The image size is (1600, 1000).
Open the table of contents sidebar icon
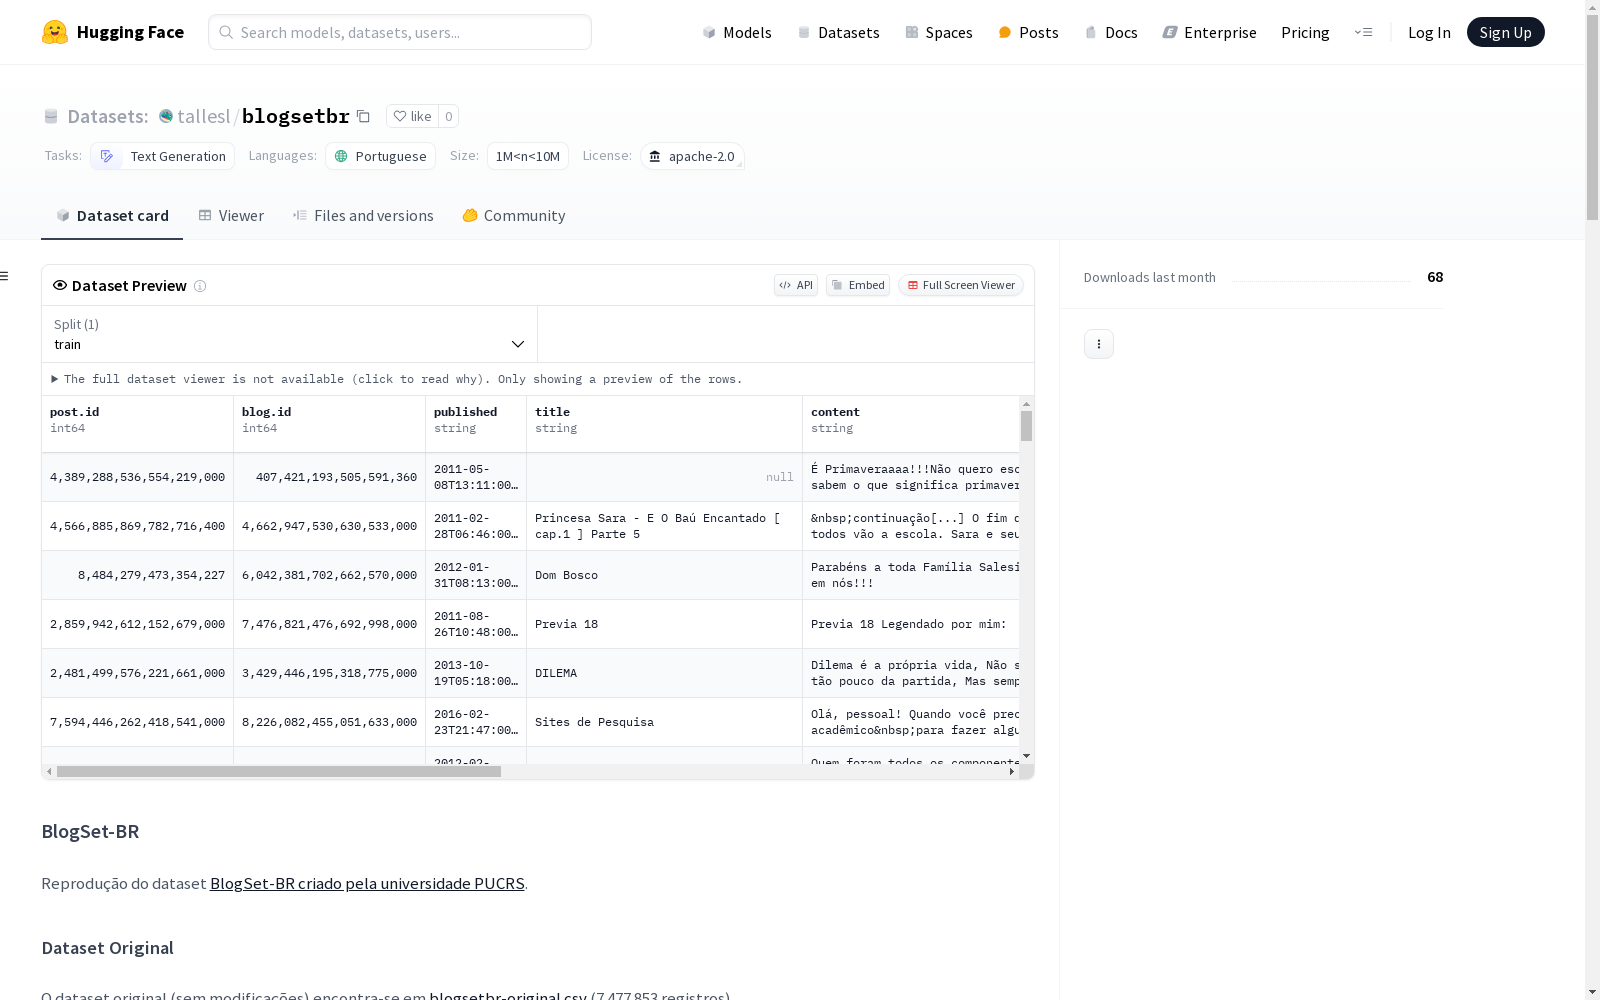click(5, 276)
